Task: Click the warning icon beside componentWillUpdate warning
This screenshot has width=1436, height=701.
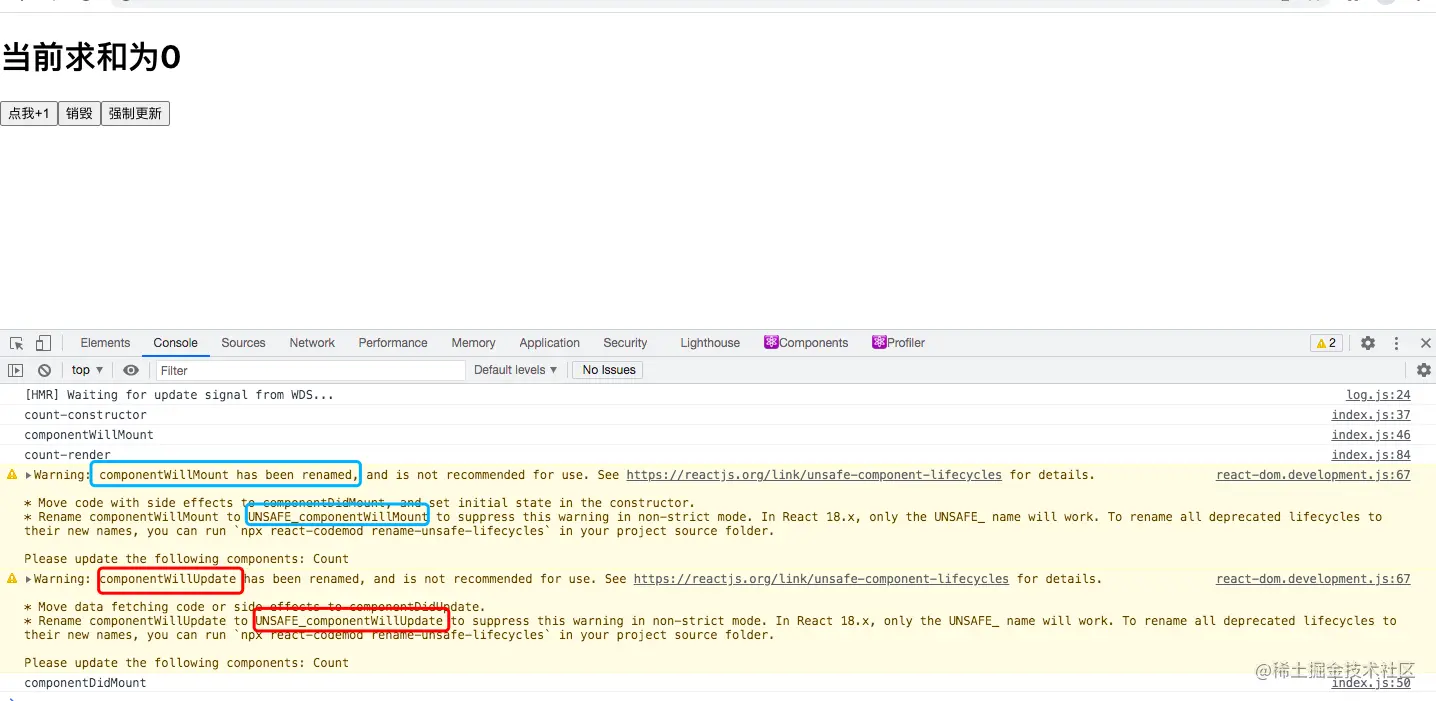Action: tap(12, 579)
